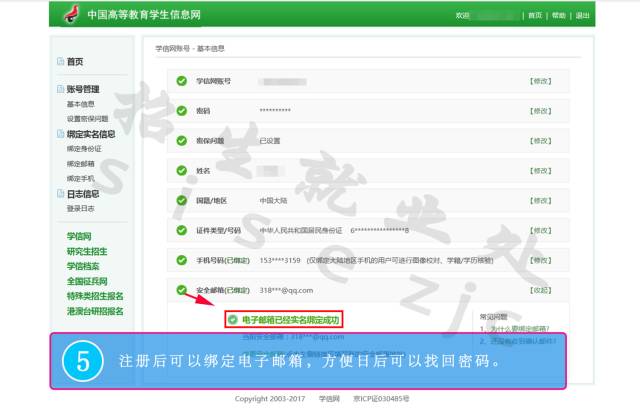Click 修改 on the 密码 row
This screenshot has height=414, width=640.
coord(539,111)
